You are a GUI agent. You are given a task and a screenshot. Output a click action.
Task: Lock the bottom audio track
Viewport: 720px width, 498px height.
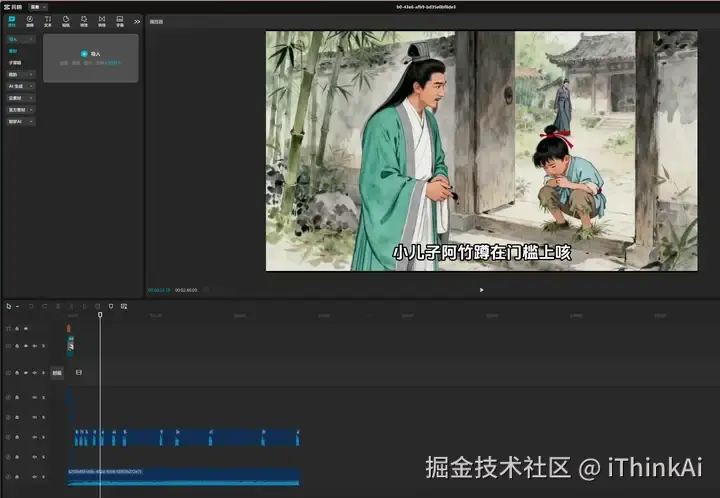(x=17, y=477)
